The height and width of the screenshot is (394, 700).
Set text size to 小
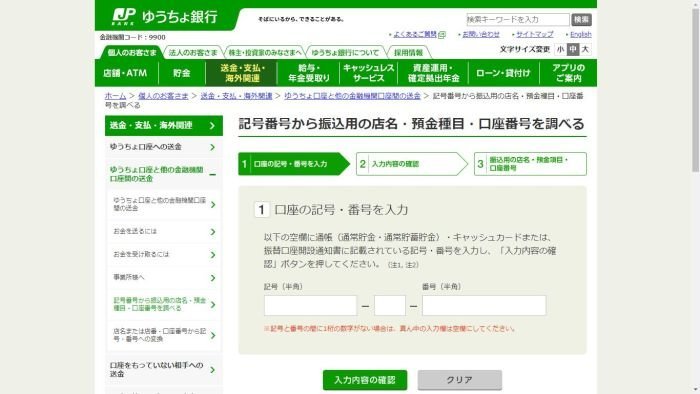click(x=561, y=49)
